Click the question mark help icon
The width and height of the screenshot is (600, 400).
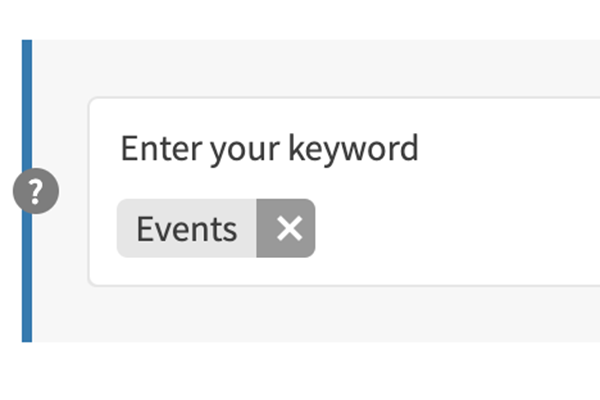click(35, 190)
